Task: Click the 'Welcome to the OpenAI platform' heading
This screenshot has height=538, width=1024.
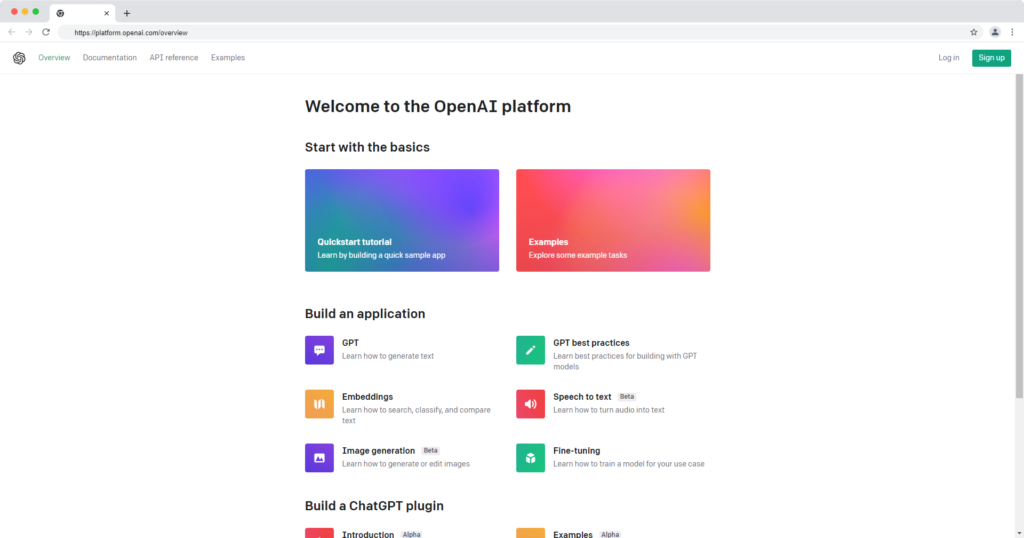Action: (438, 106)
